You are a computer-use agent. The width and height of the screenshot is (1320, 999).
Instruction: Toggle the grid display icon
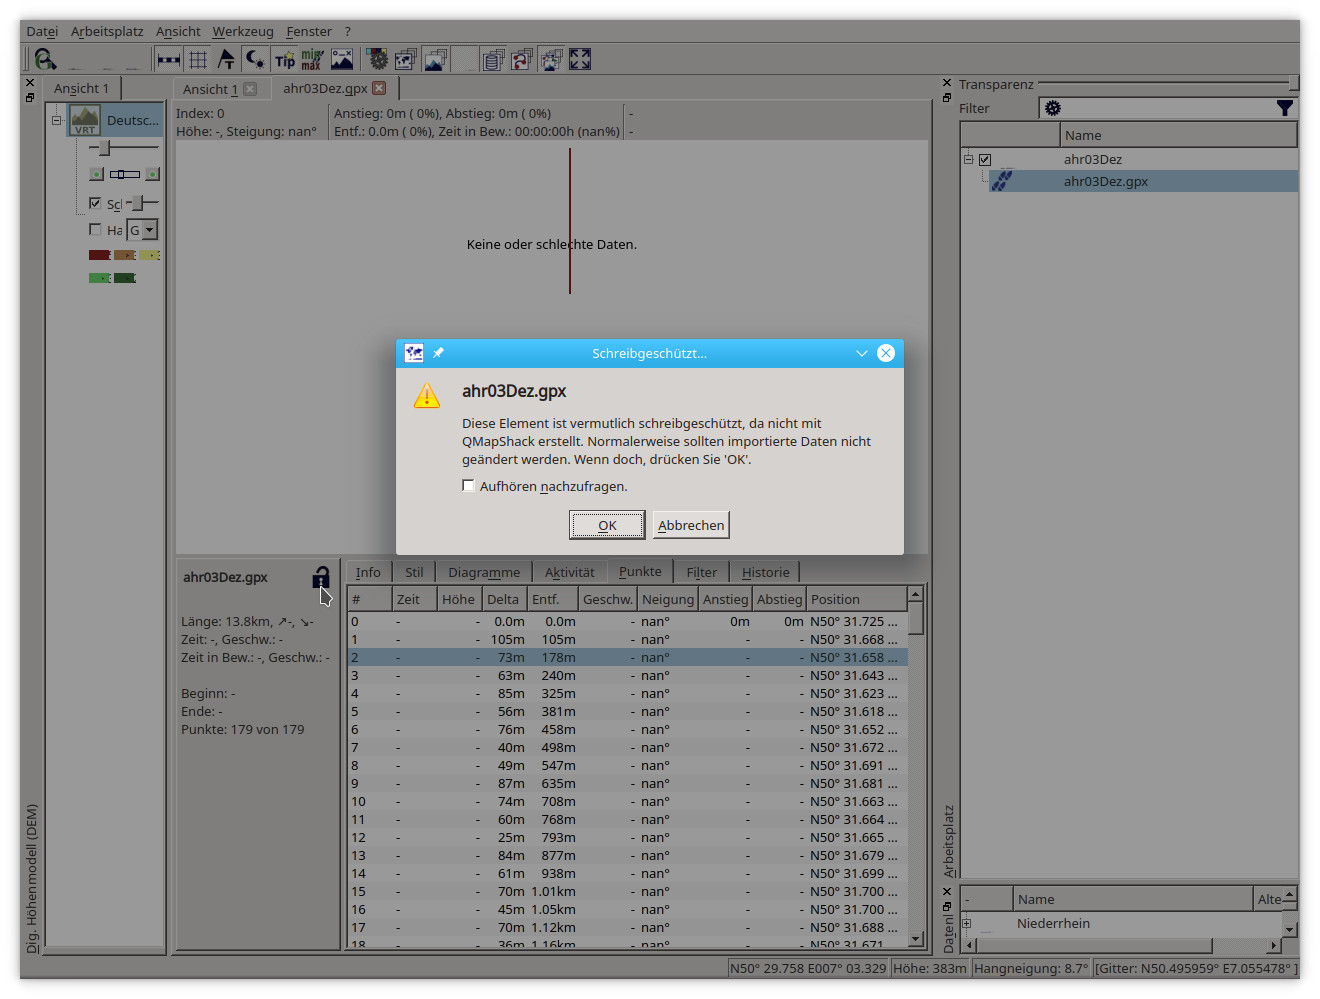point(198,60)
